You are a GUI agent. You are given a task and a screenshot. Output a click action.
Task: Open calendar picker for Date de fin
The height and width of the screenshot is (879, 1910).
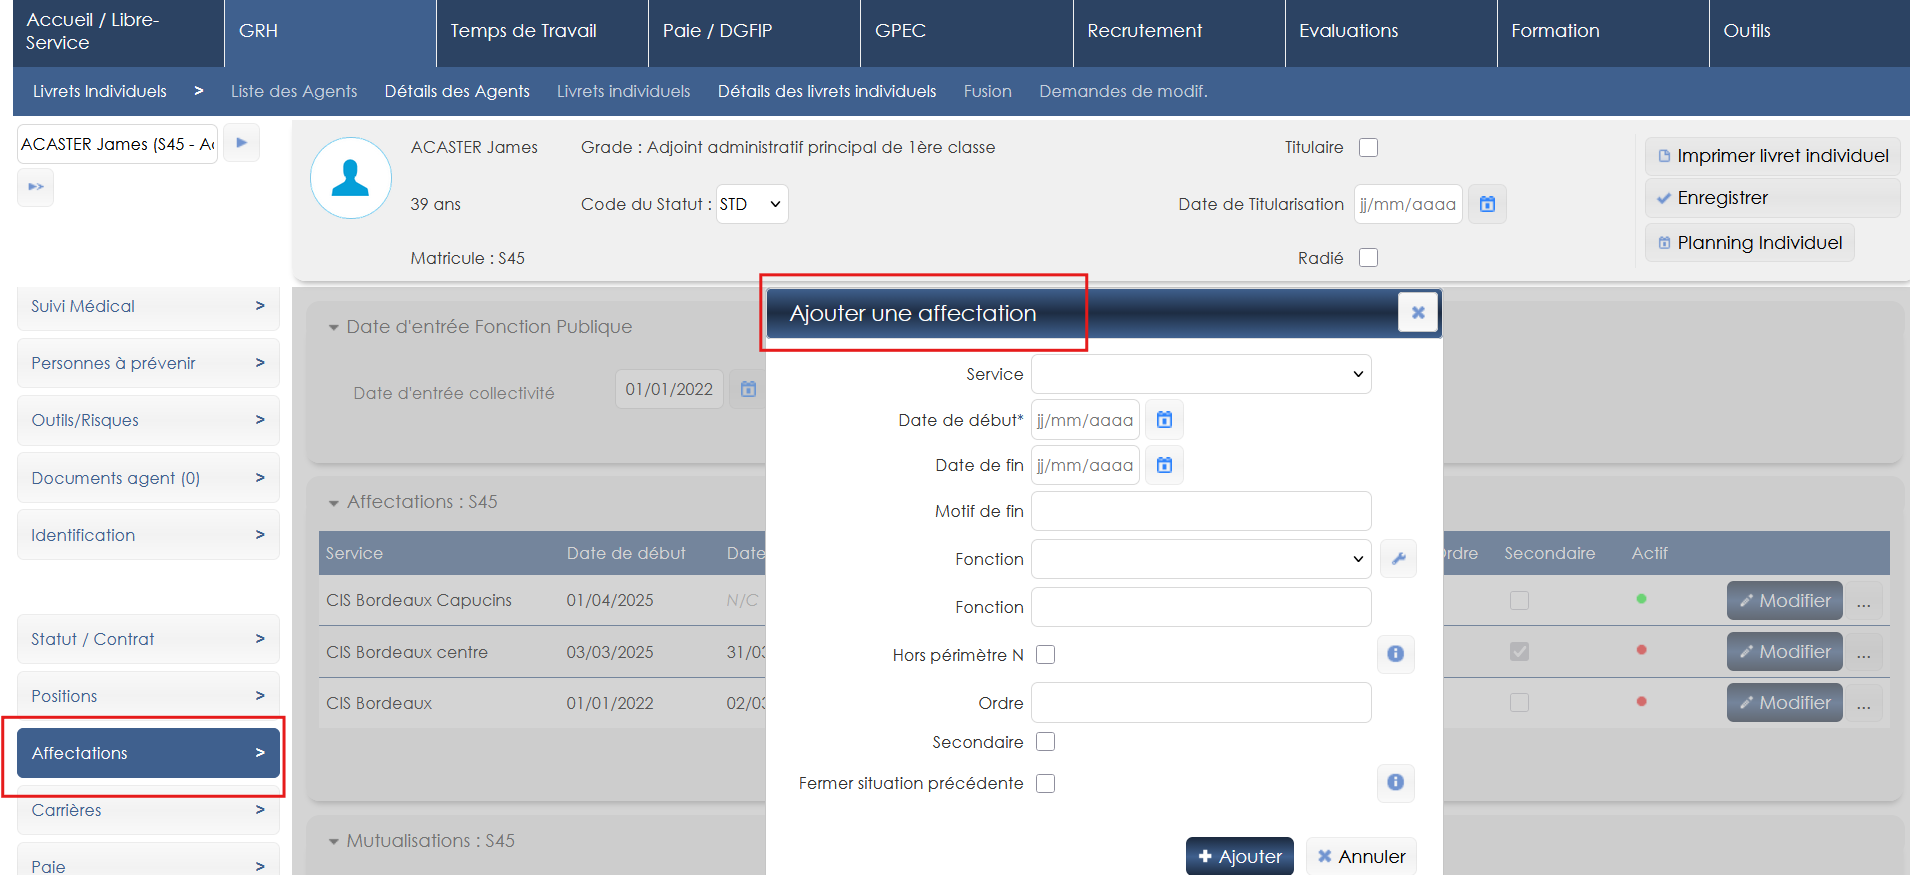coord(1164,465)
